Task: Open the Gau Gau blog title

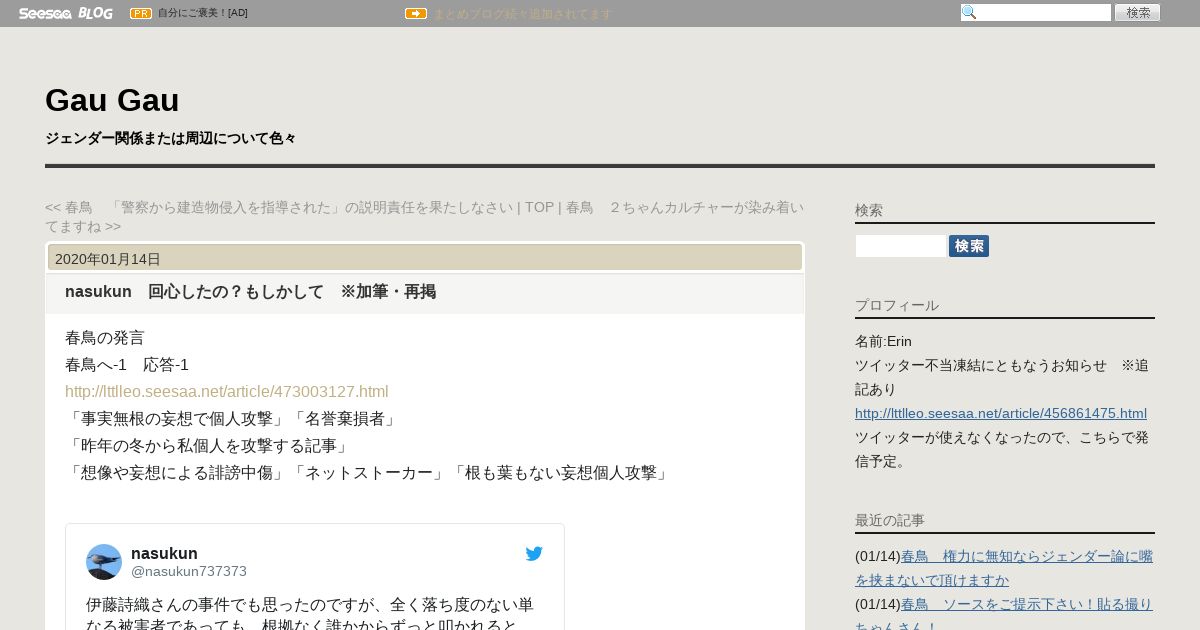Action: (x=112, y=100)
